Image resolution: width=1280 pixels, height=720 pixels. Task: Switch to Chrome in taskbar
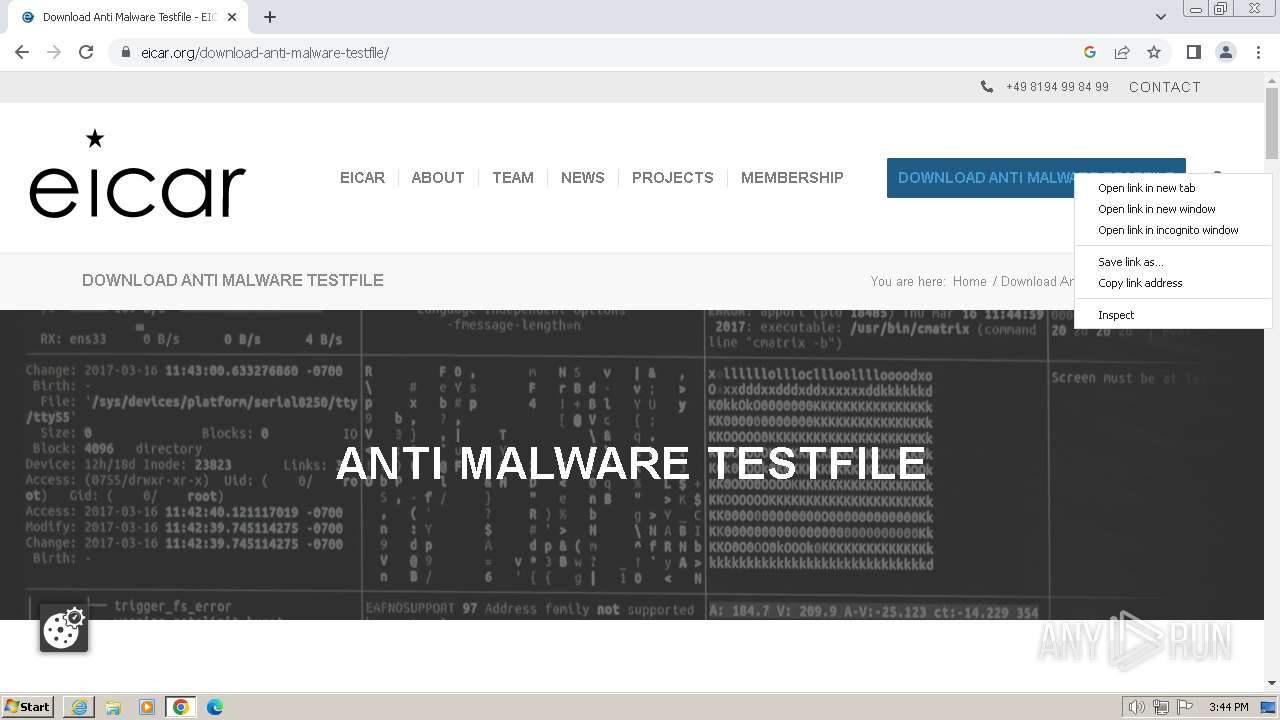(181, 707)
